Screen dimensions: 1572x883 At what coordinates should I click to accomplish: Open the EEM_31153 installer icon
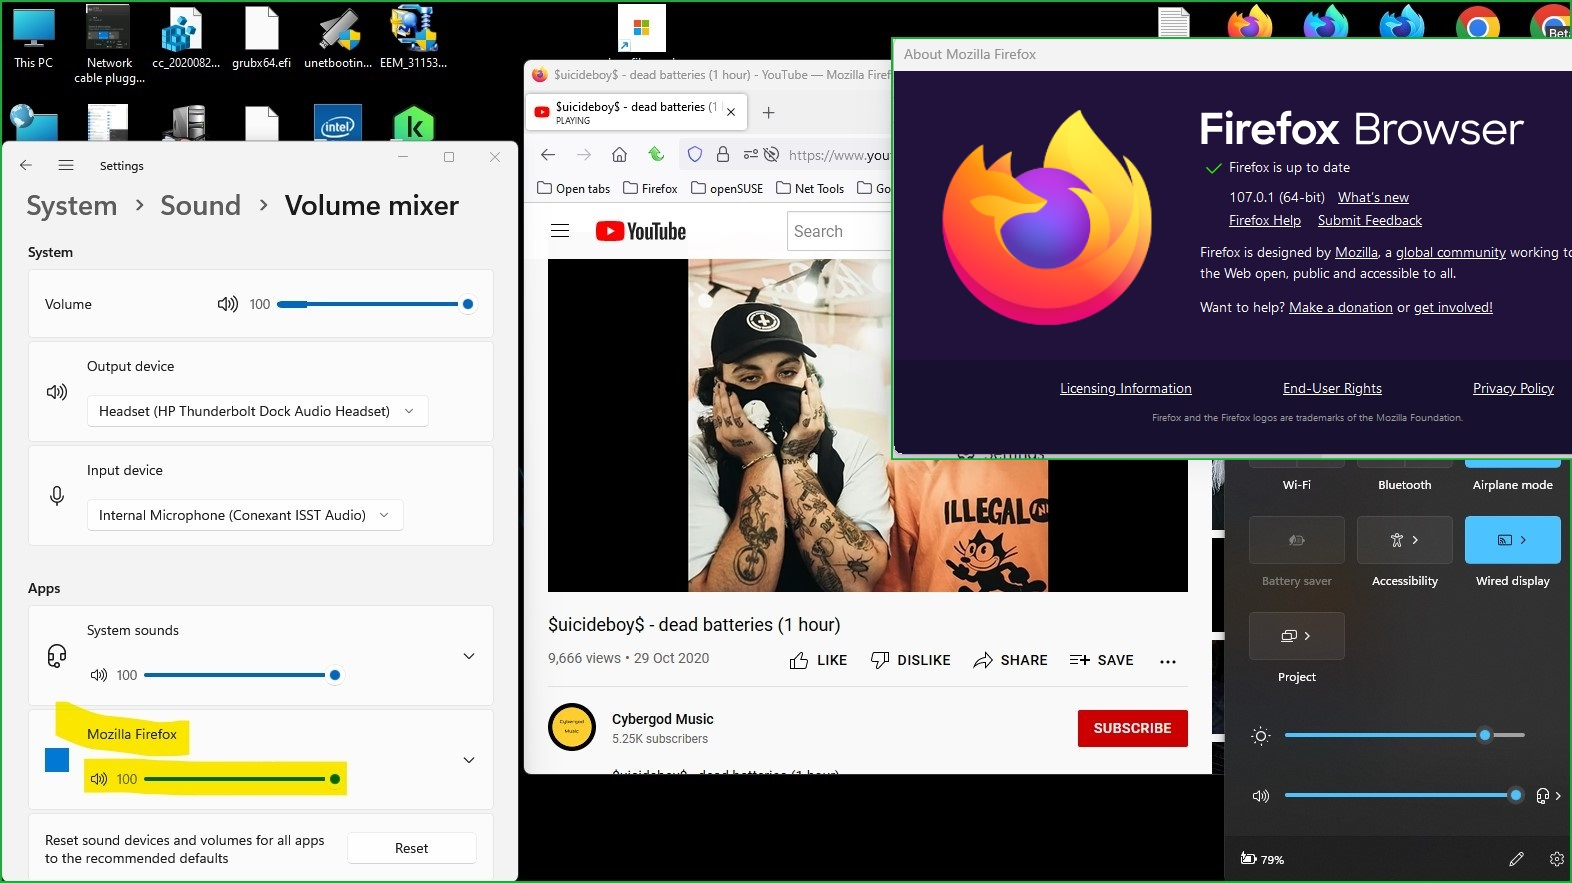413,37
